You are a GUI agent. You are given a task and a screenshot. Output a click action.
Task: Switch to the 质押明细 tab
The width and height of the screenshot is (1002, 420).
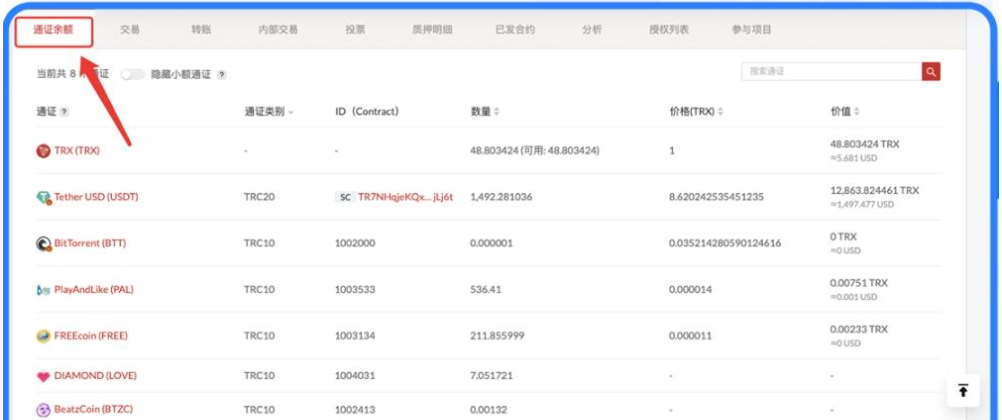pyautogui.click(x=432, y=30)
